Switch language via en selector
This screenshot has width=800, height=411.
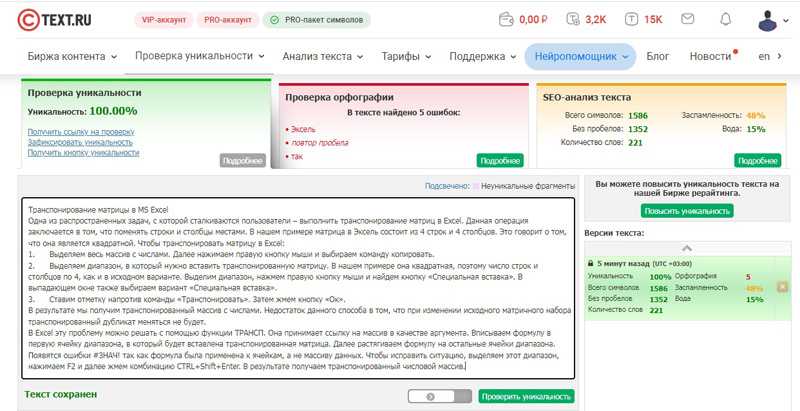click(769, 56)
